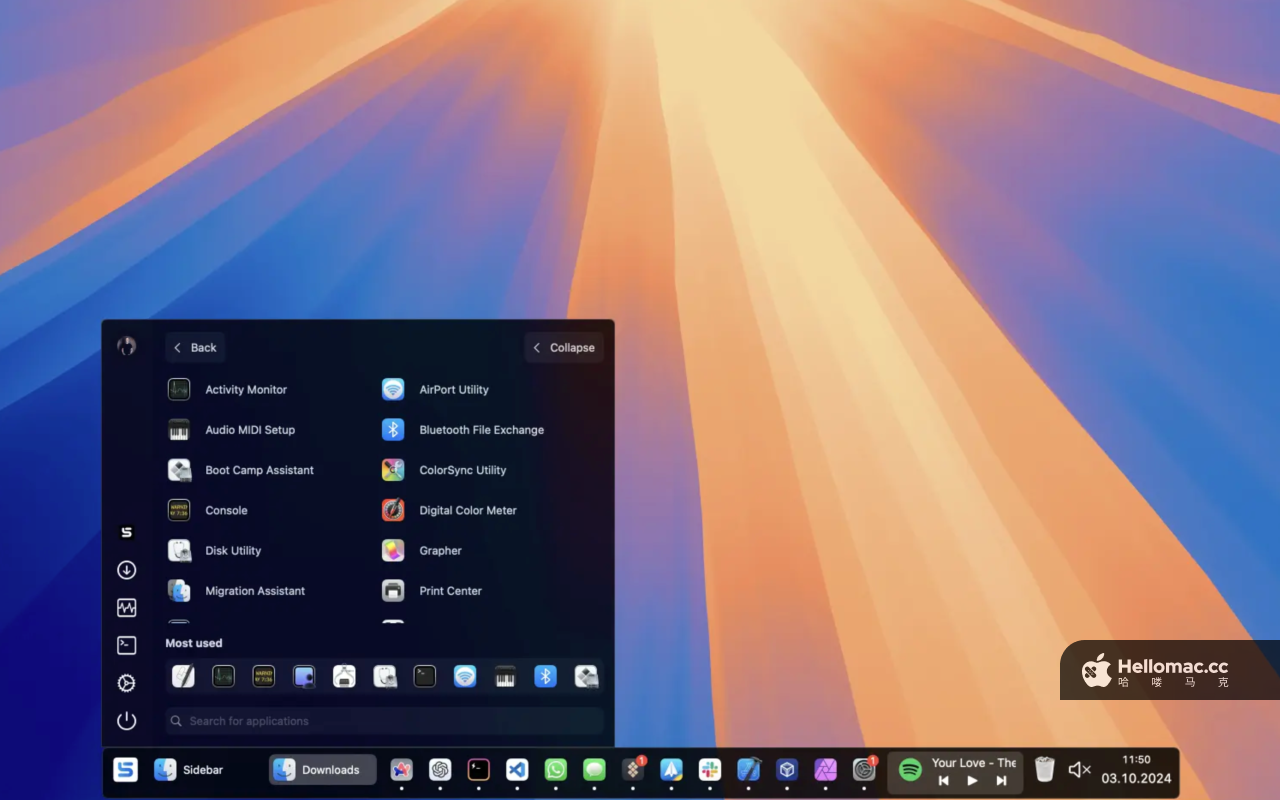The width and height of the screenshot is (1280, 800).
Task: Skip to previous track in Spotify widget
Action: pos(943,781)
